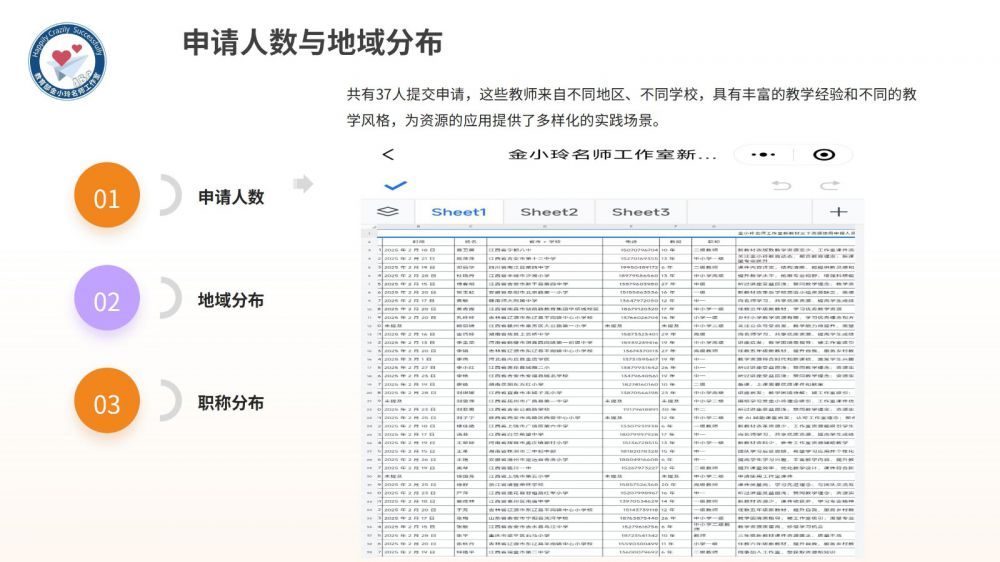Click the header title 金小玲名师工作室新...
1000x562 pixels.
[613, 155]
